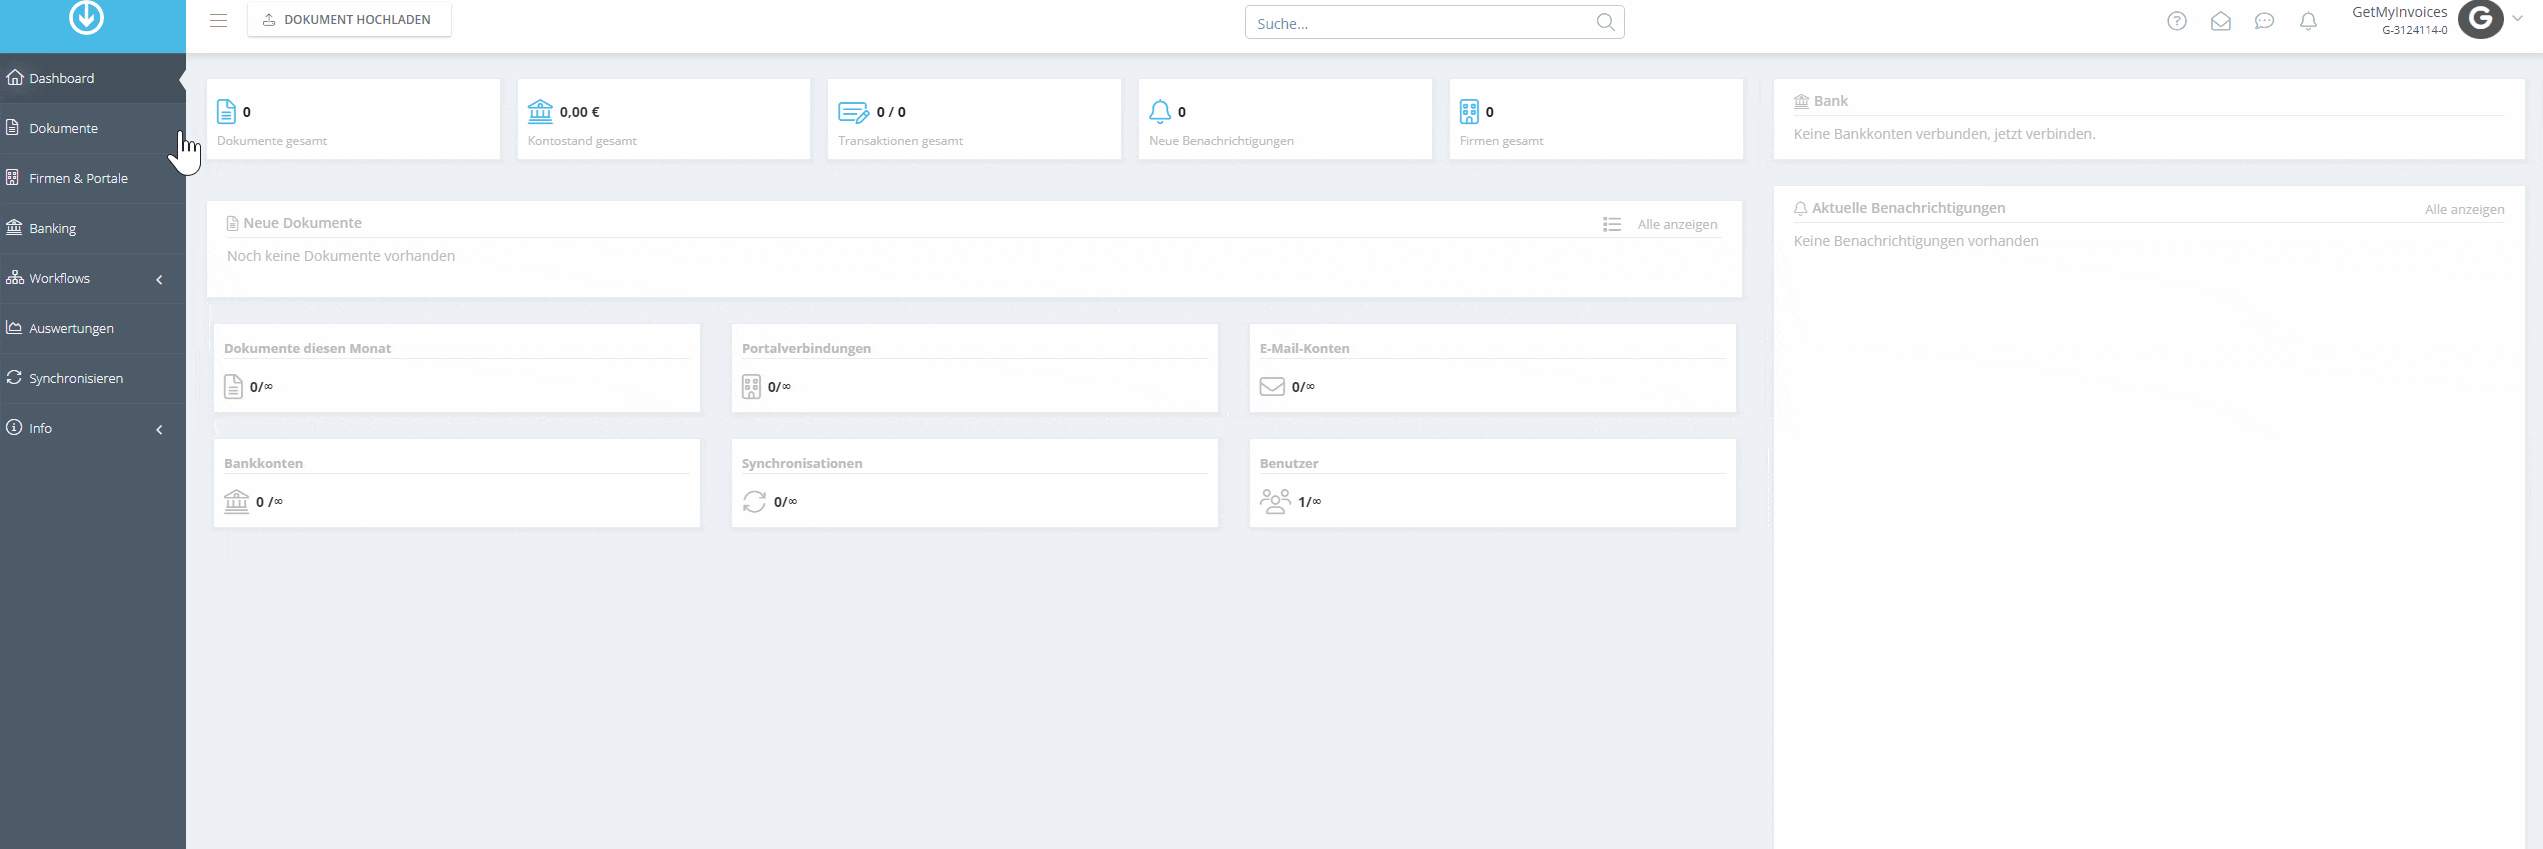Viewport: 2543px width, 849px height.
Task: Click the Aktuelle Benachrichtigungen heading
Action: (x=1908, y=208)
